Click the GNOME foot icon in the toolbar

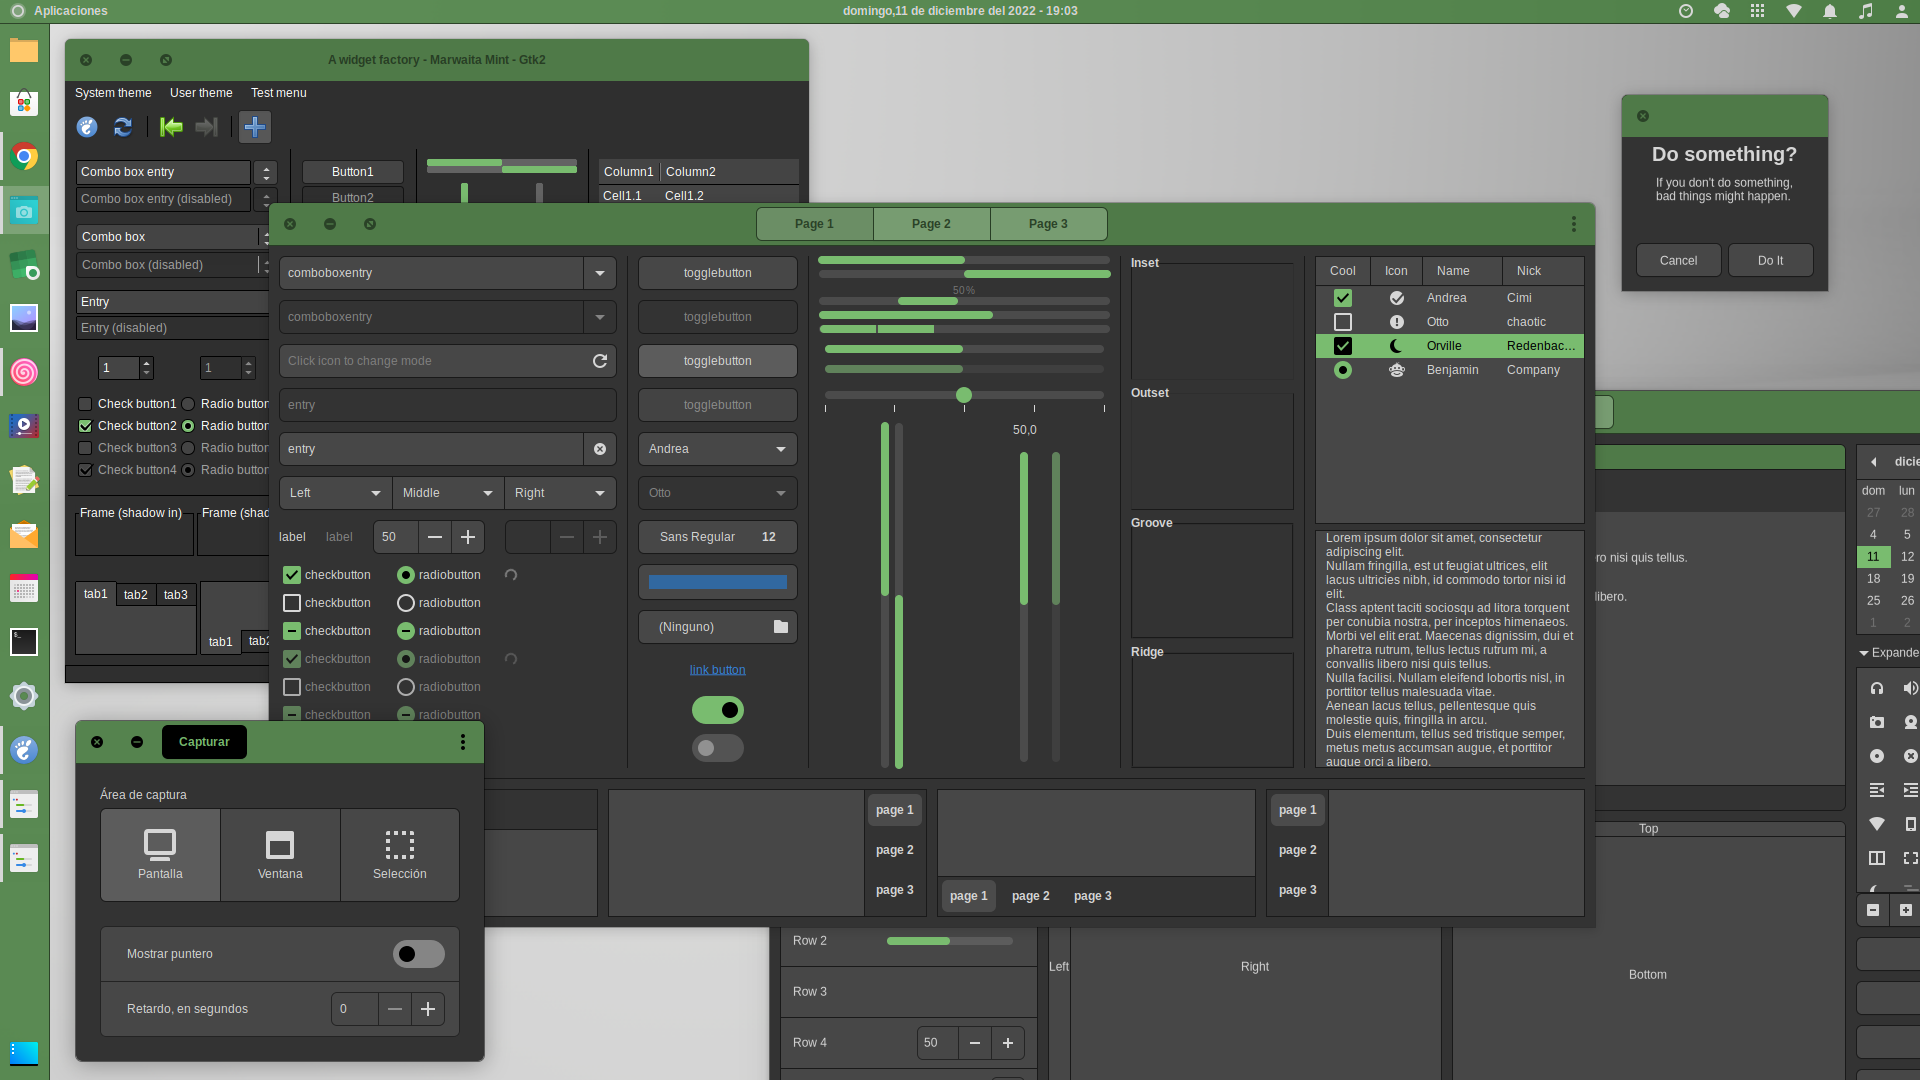[87, 127]
